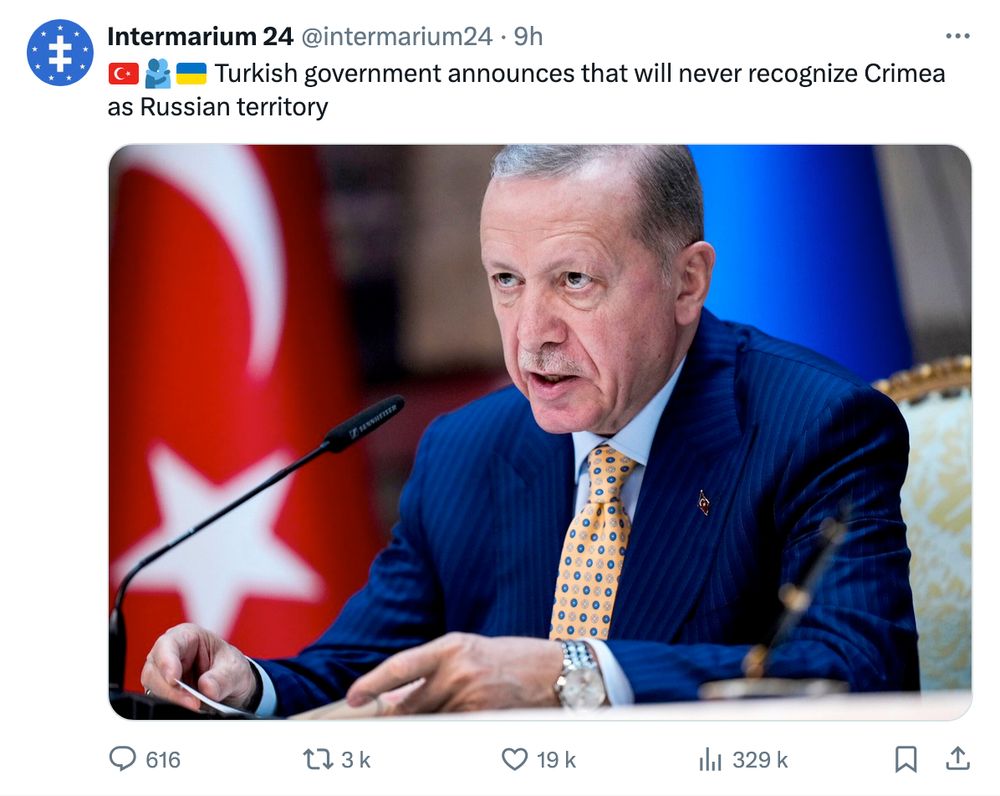The height and width of the screenshot is (796, 1000).
Task: Open the share upload icon
Action: coord(958,759)
